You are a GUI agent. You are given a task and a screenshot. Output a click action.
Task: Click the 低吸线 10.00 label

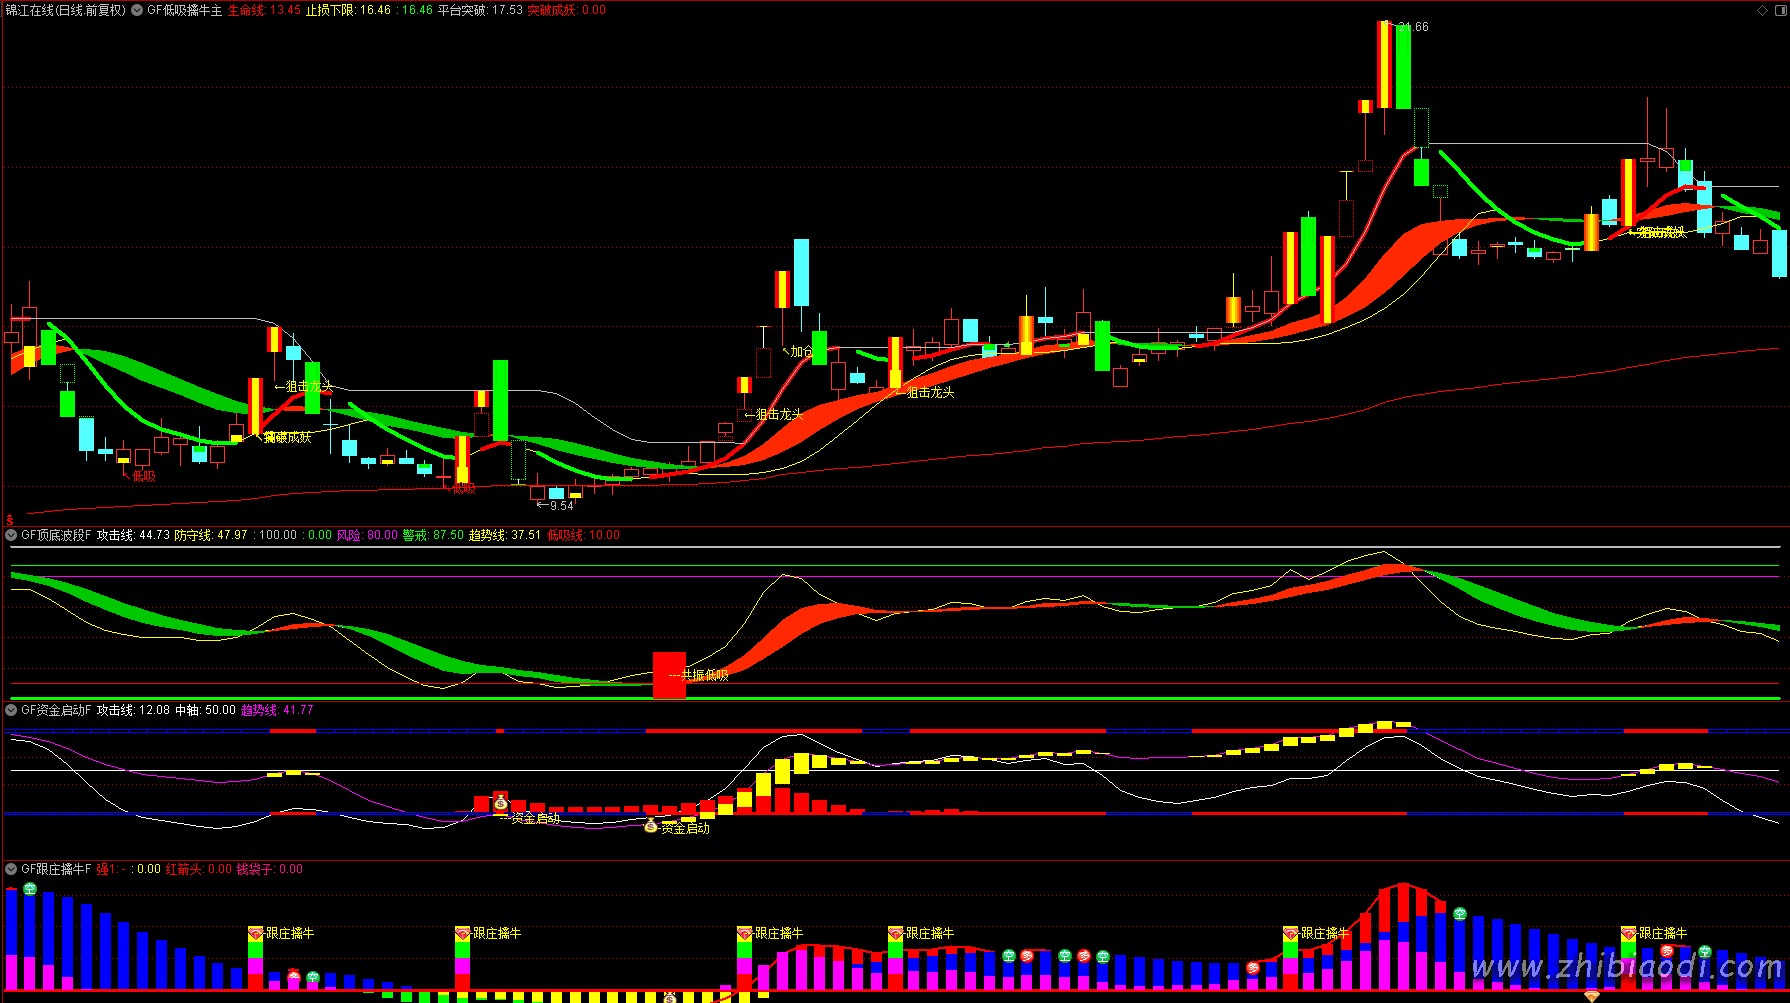coord(583,535)
